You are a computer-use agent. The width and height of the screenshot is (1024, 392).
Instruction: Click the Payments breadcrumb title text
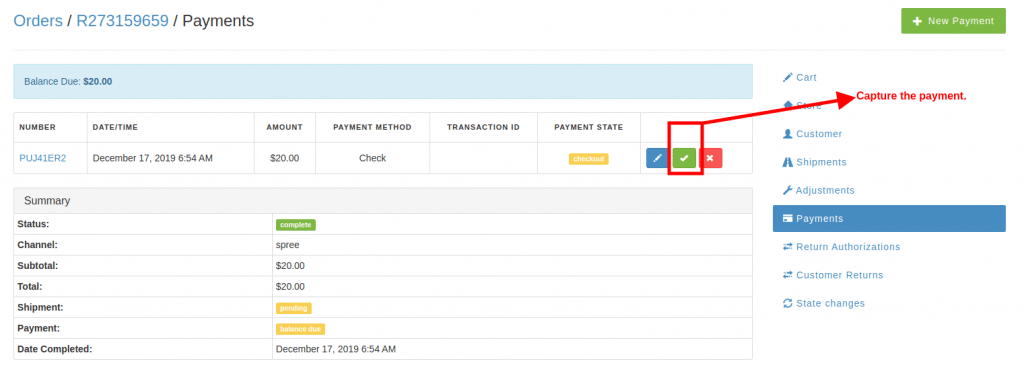218,21
